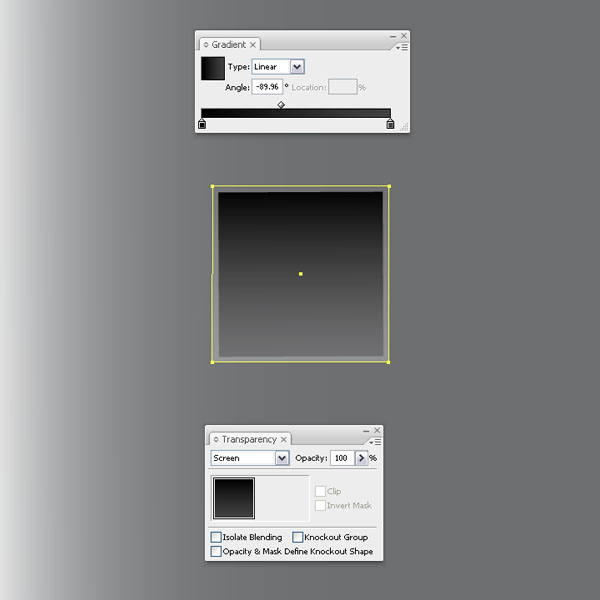
Task: Toggle the Invert Mask checkbox
Action: (x=320, y=505)
